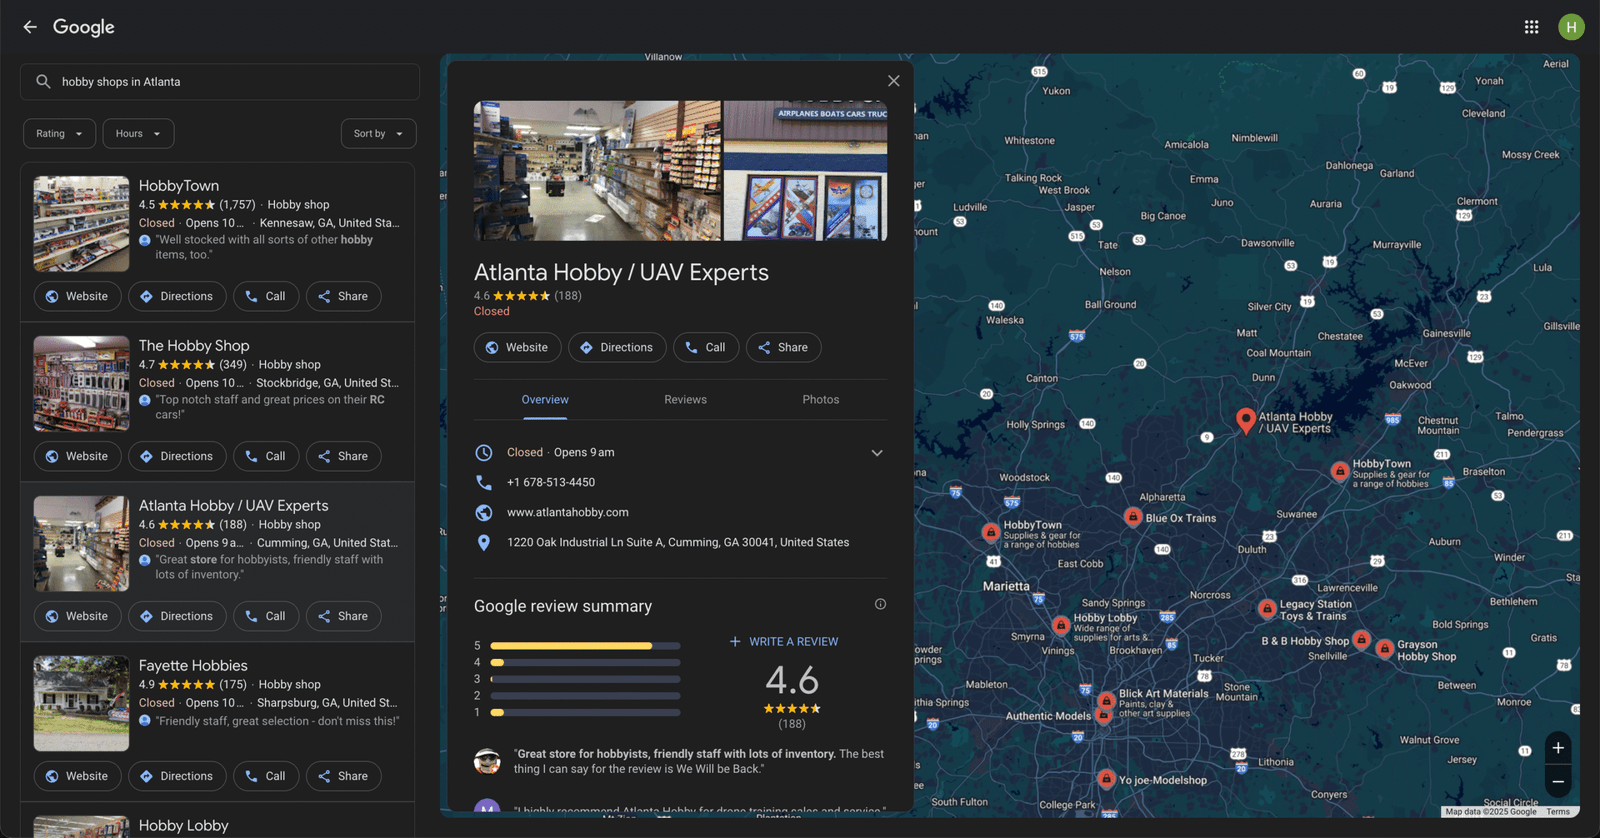
Task: Call HobbyTown from the results list
Action: 266,296
